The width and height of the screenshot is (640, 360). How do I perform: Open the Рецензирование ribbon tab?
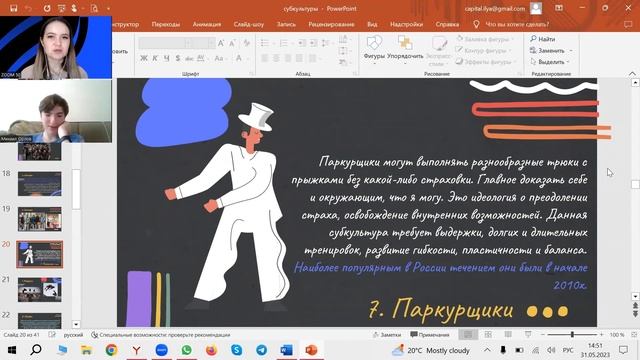[x=331, y=24]
